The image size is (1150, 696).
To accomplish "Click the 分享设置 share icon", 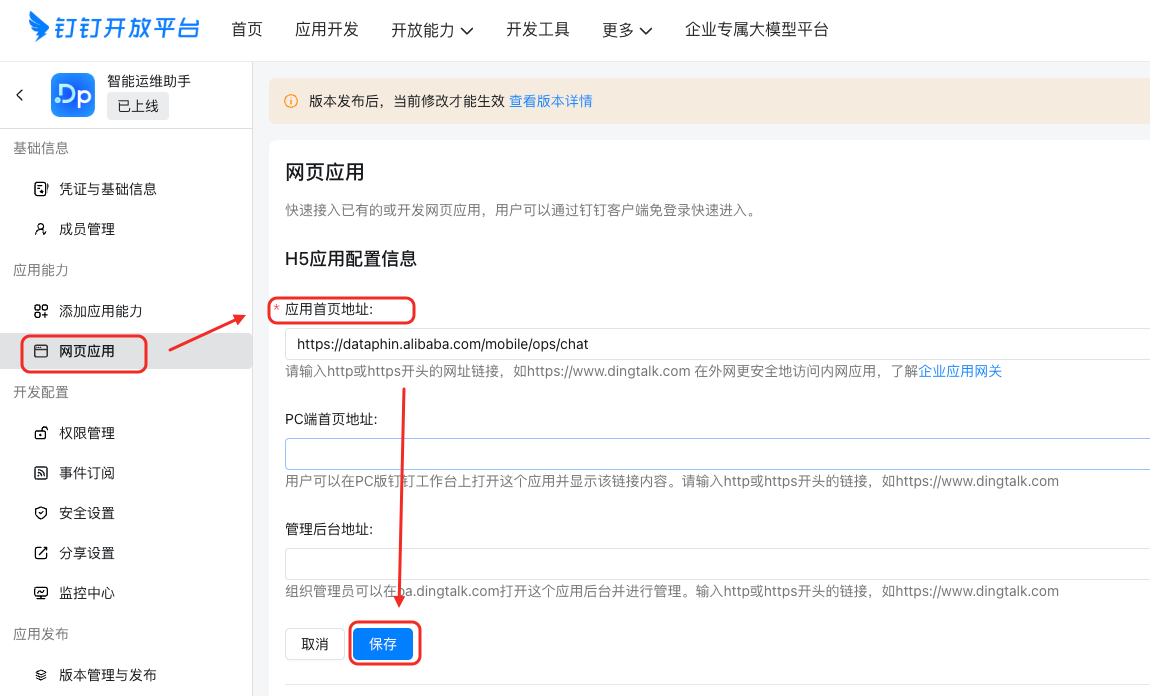I will coord(41,553).
